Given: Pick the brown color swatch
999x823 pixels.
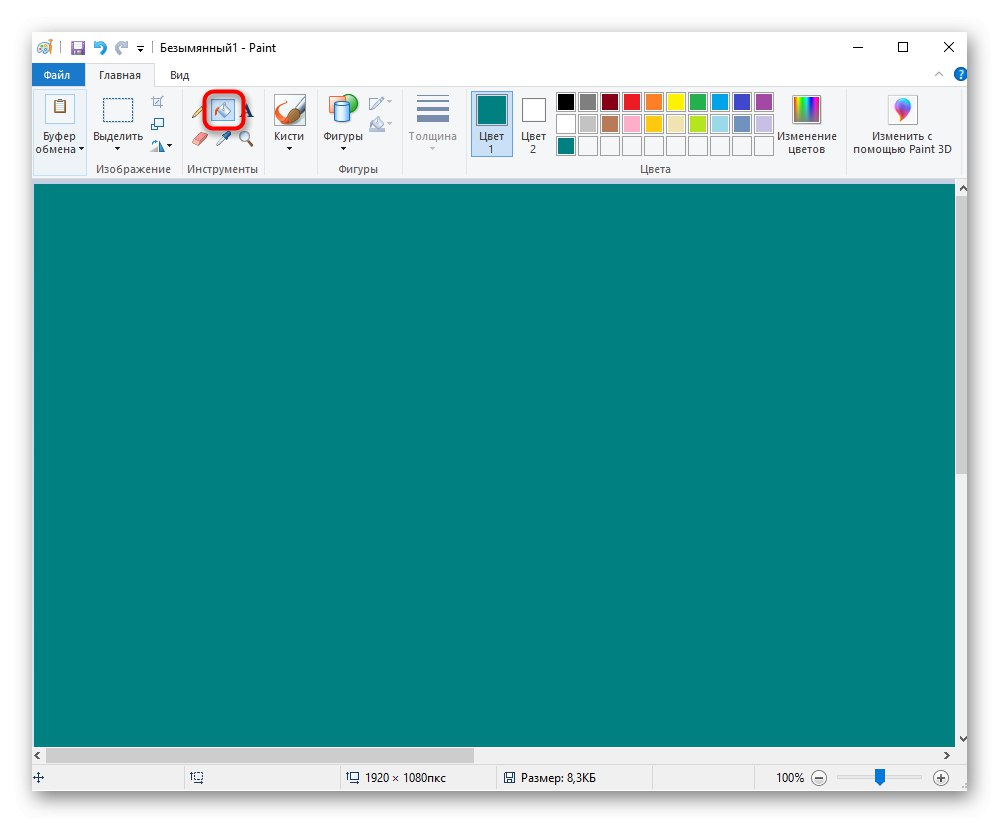Looking at the screenshot, I should [610, 124].
